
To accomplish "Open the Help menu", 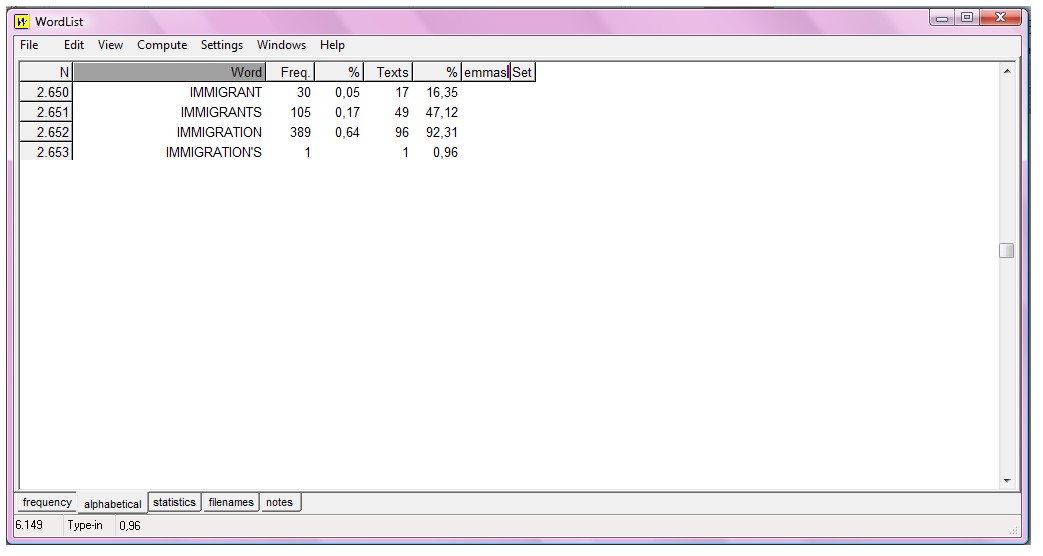I will point(332,45).
